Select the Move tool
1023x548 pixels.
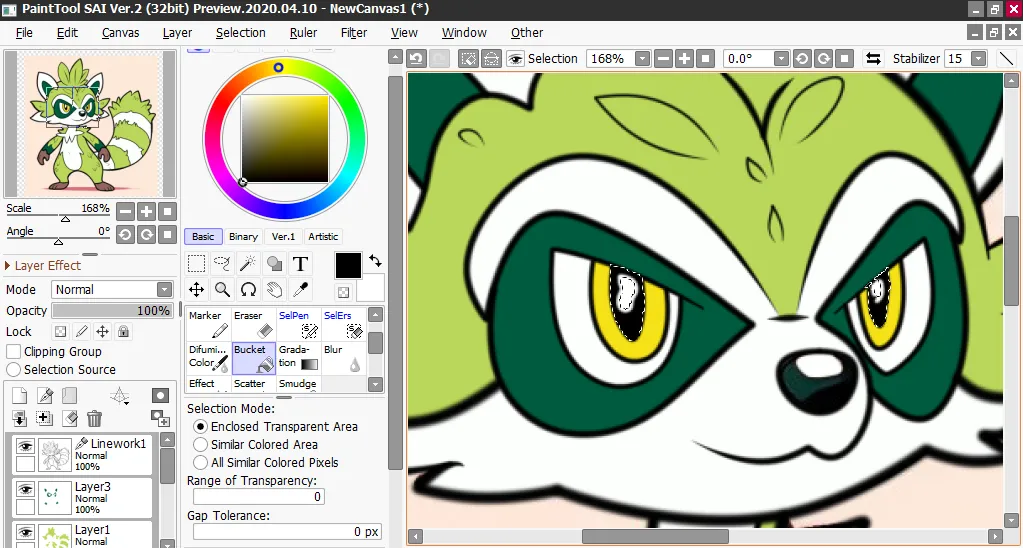click(x=196, y=289)
